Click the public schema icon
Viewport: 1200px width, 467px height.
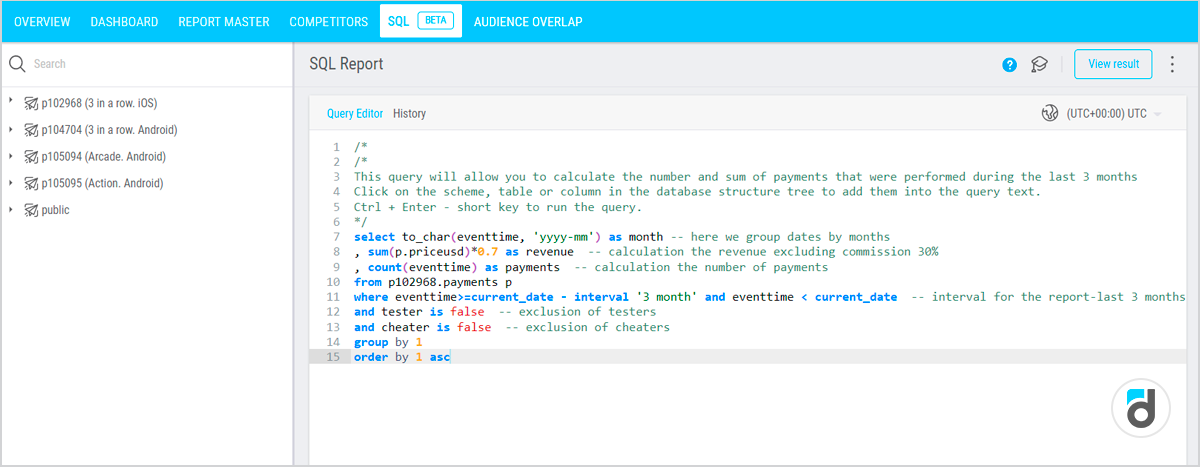coord(31,211)
